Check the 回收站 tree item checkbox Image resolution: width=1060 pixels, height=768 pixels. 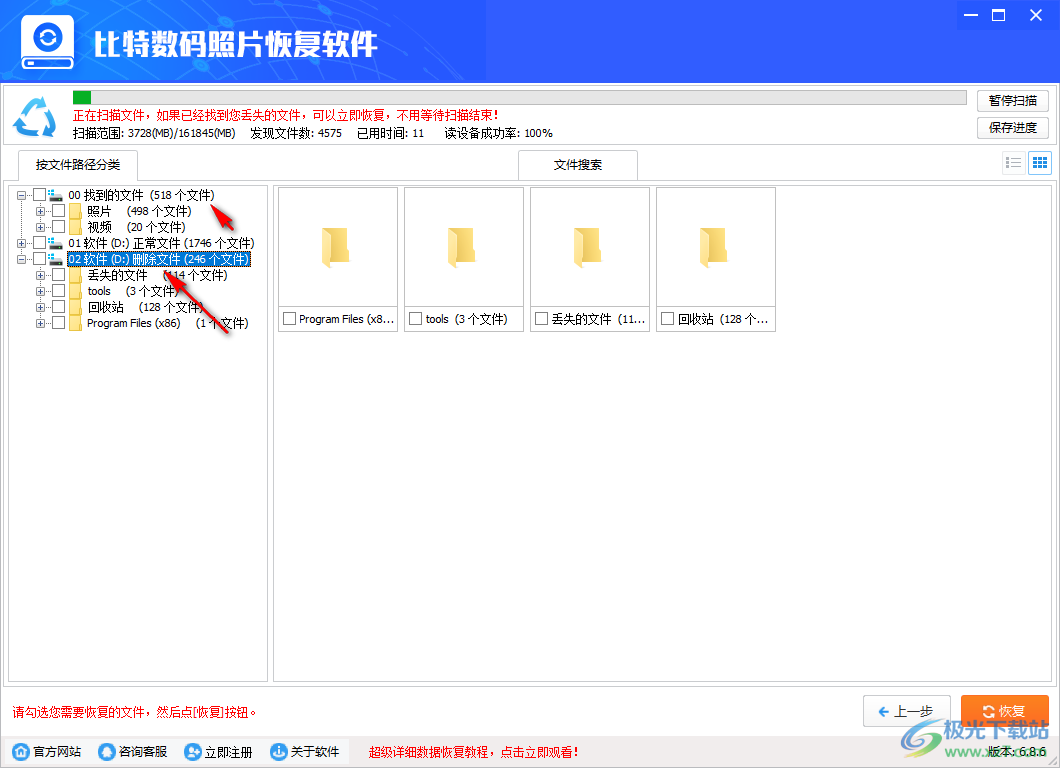pyautogui.click(x=57, y=307)
